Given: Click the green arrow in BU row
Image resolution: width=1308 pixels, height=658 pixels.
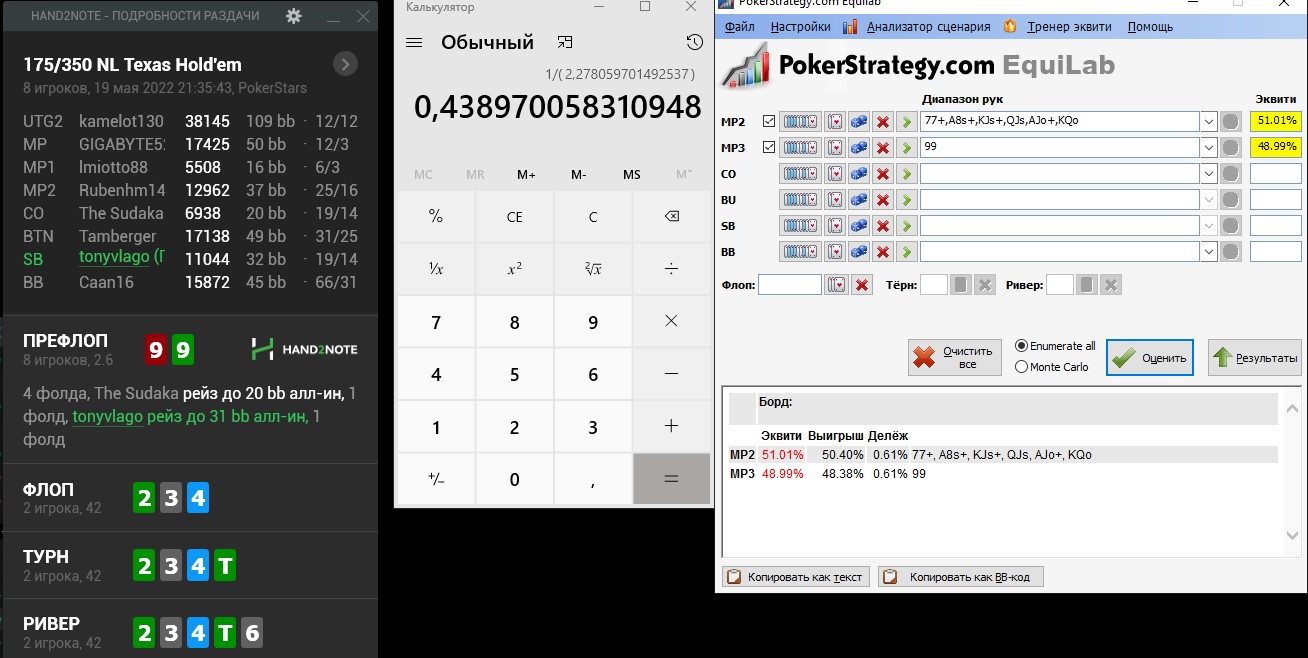Looking at the screenshot, I should 907,199.
